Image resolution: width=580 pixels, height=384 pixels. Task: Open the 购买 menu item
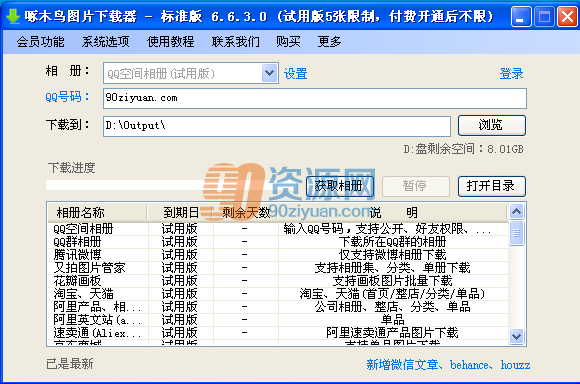point(288,41)
